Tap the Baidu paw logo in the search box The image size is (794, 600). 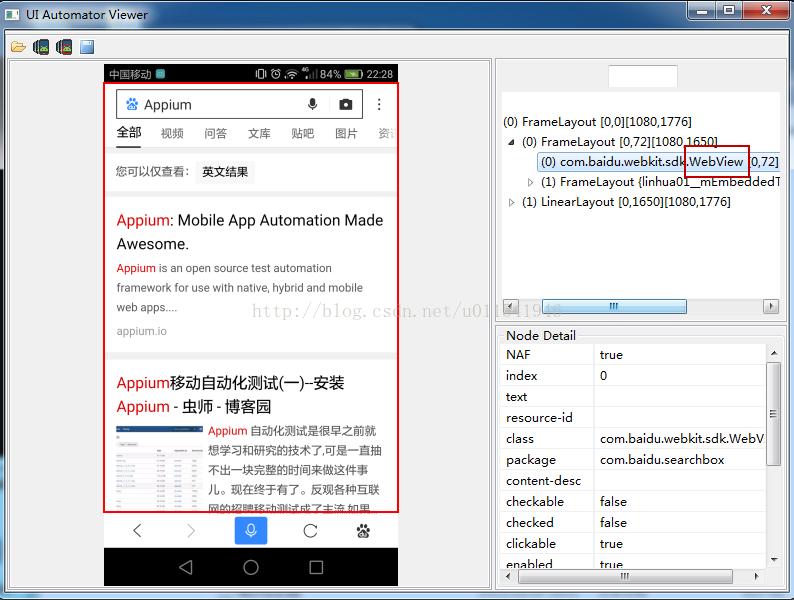132,104
